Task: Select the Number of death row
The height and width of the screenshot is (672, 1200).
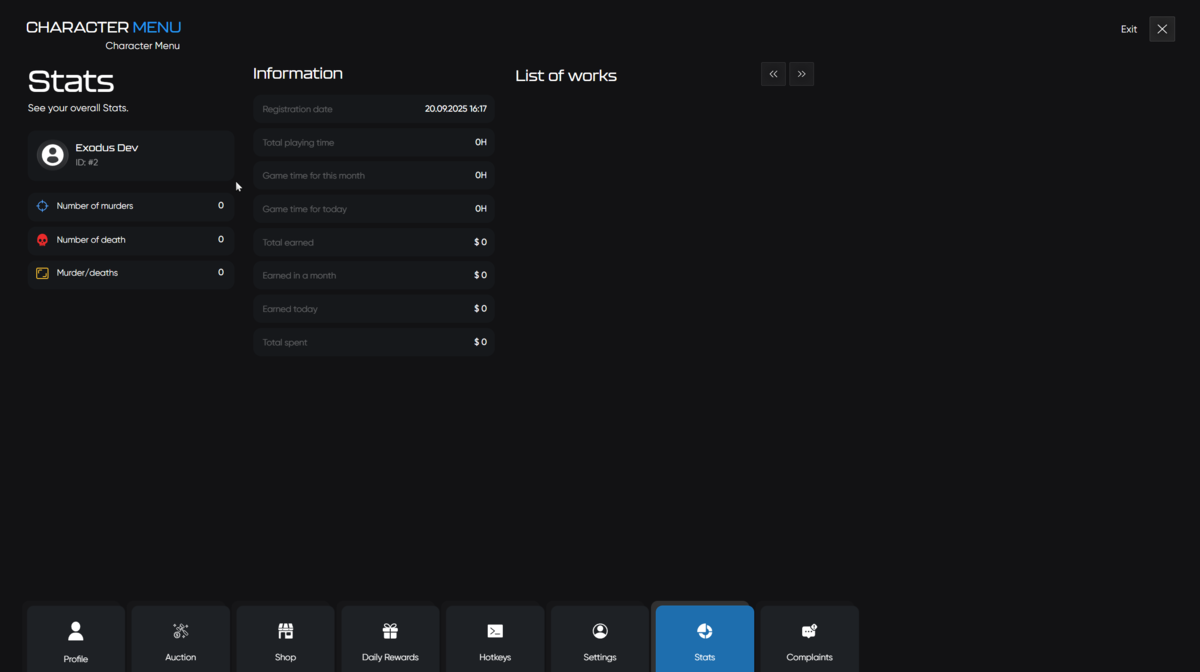Action: click(131, 240)
